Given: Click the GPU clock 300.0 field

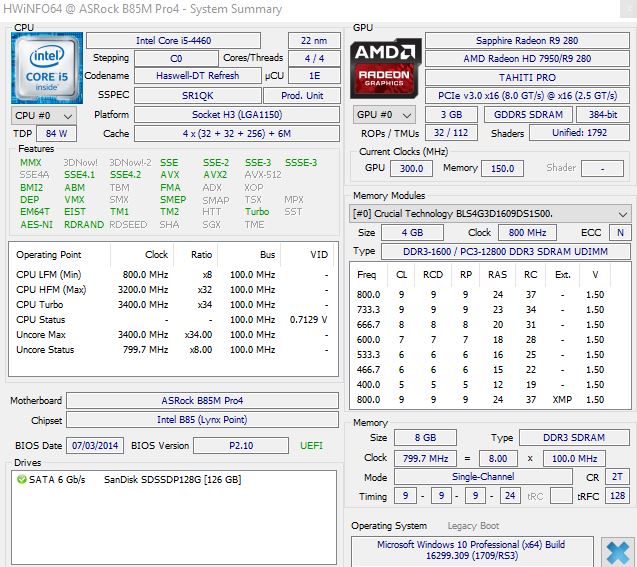Looking at the screenshot, I should (411, 169).
